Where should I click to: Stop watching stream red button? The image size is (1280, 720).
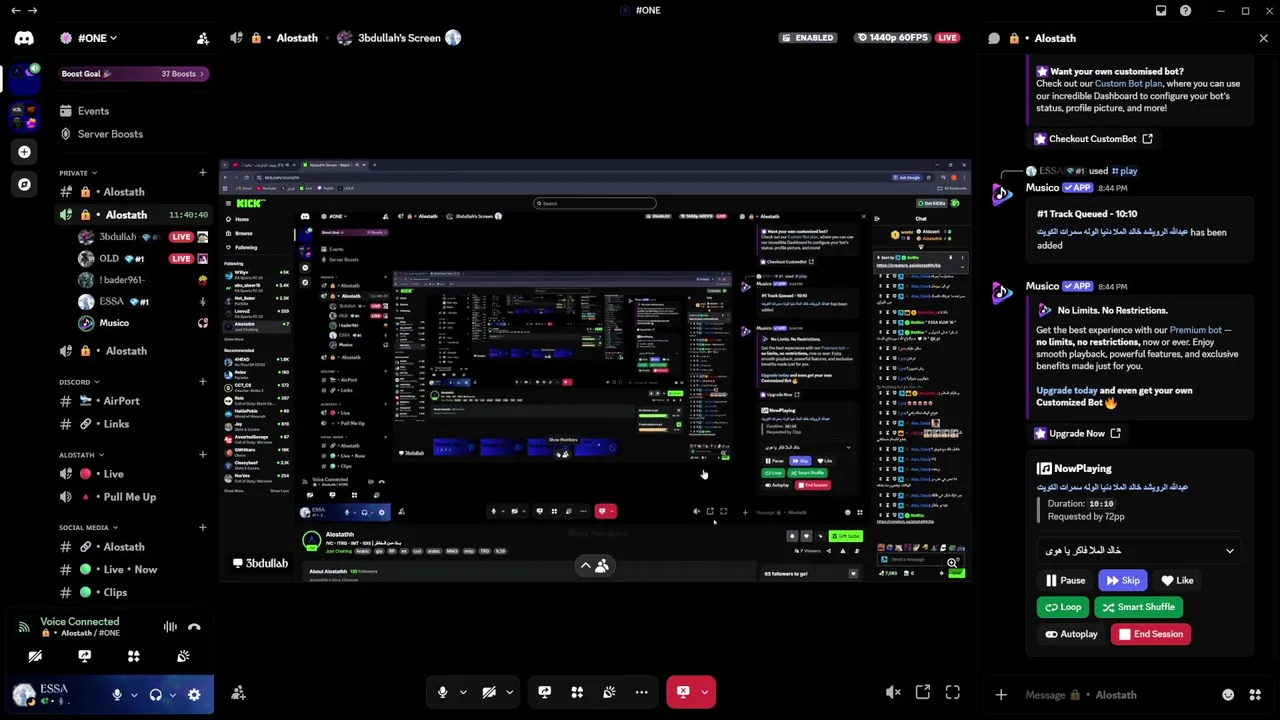[x=683, y=692]
